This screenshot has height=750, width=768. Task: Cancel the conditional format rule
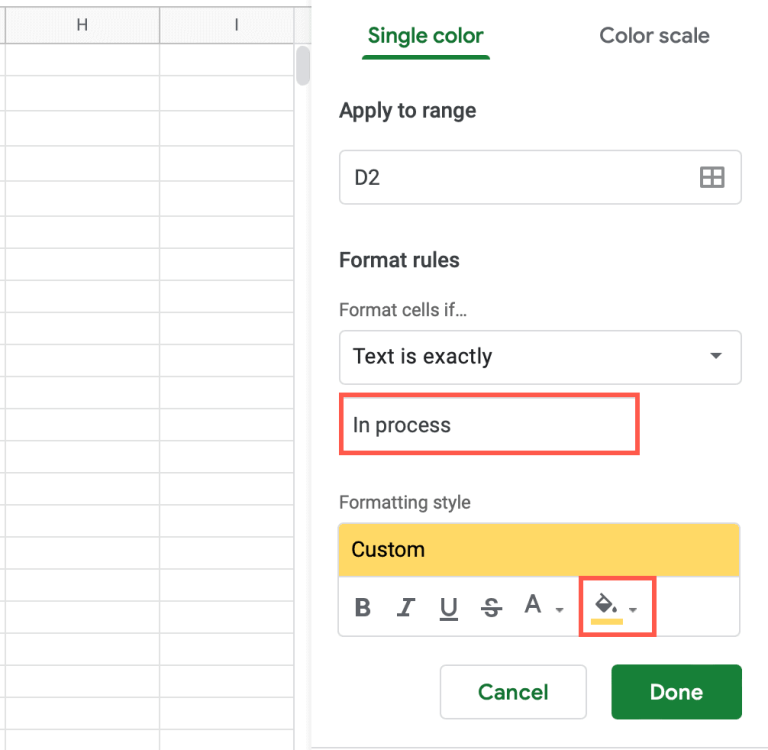(x=513, y=692)
